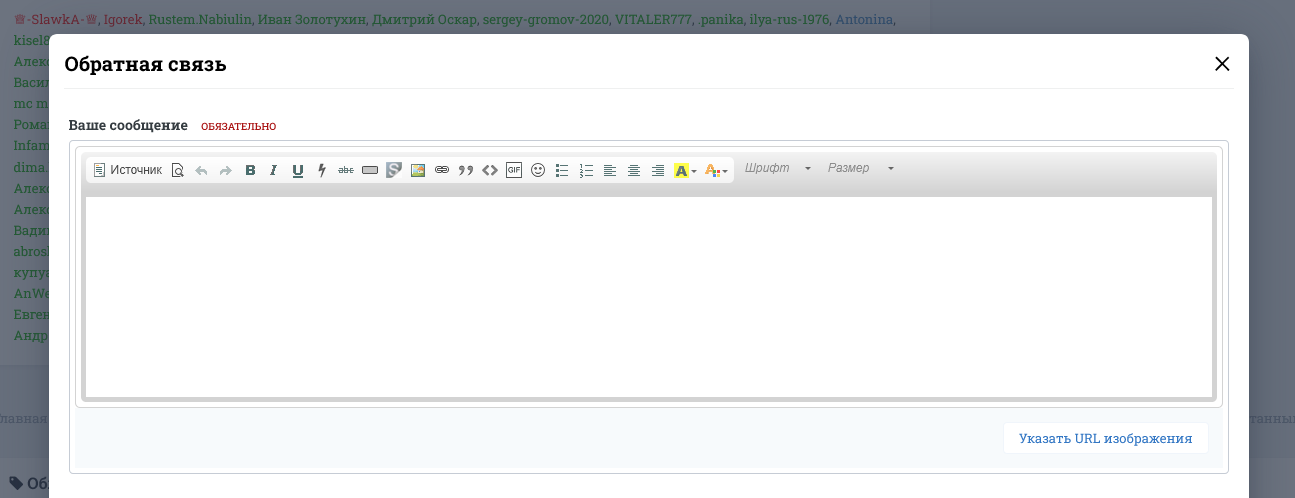Viewport: 1295px width, 498px height.
Task: Toggle underline formatting
Action: [298, 170]
